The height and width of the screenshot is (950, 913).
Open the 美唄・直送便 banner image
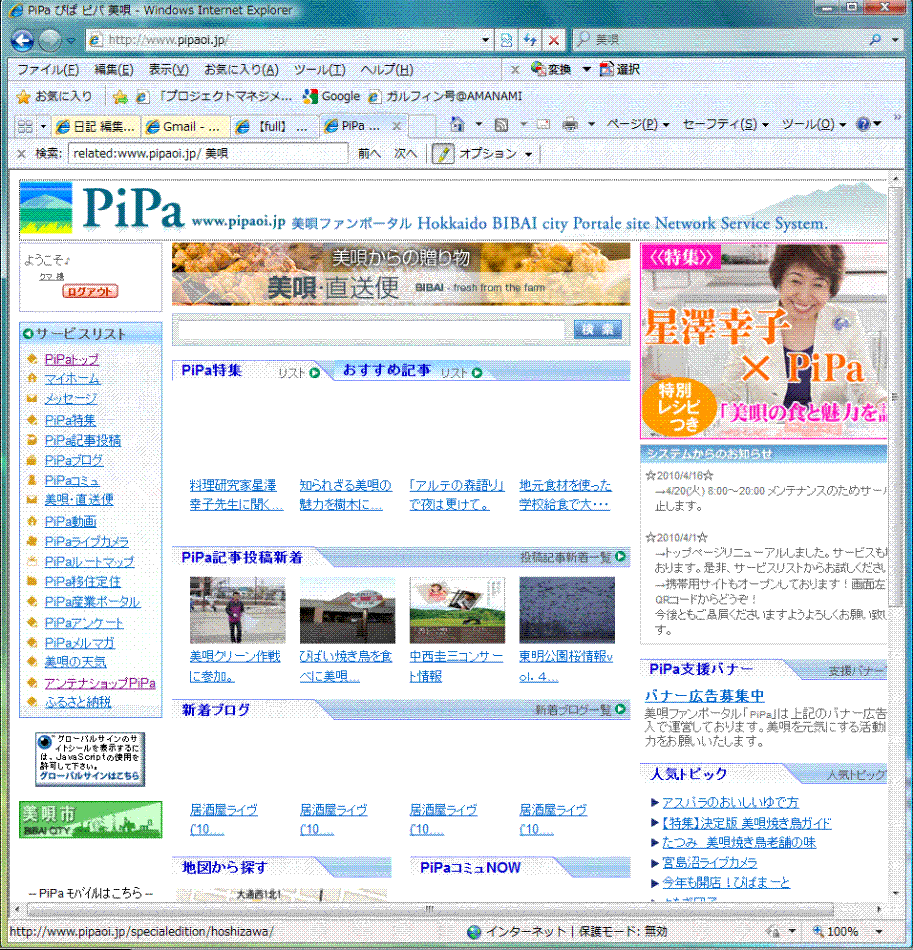pos(400,274)
